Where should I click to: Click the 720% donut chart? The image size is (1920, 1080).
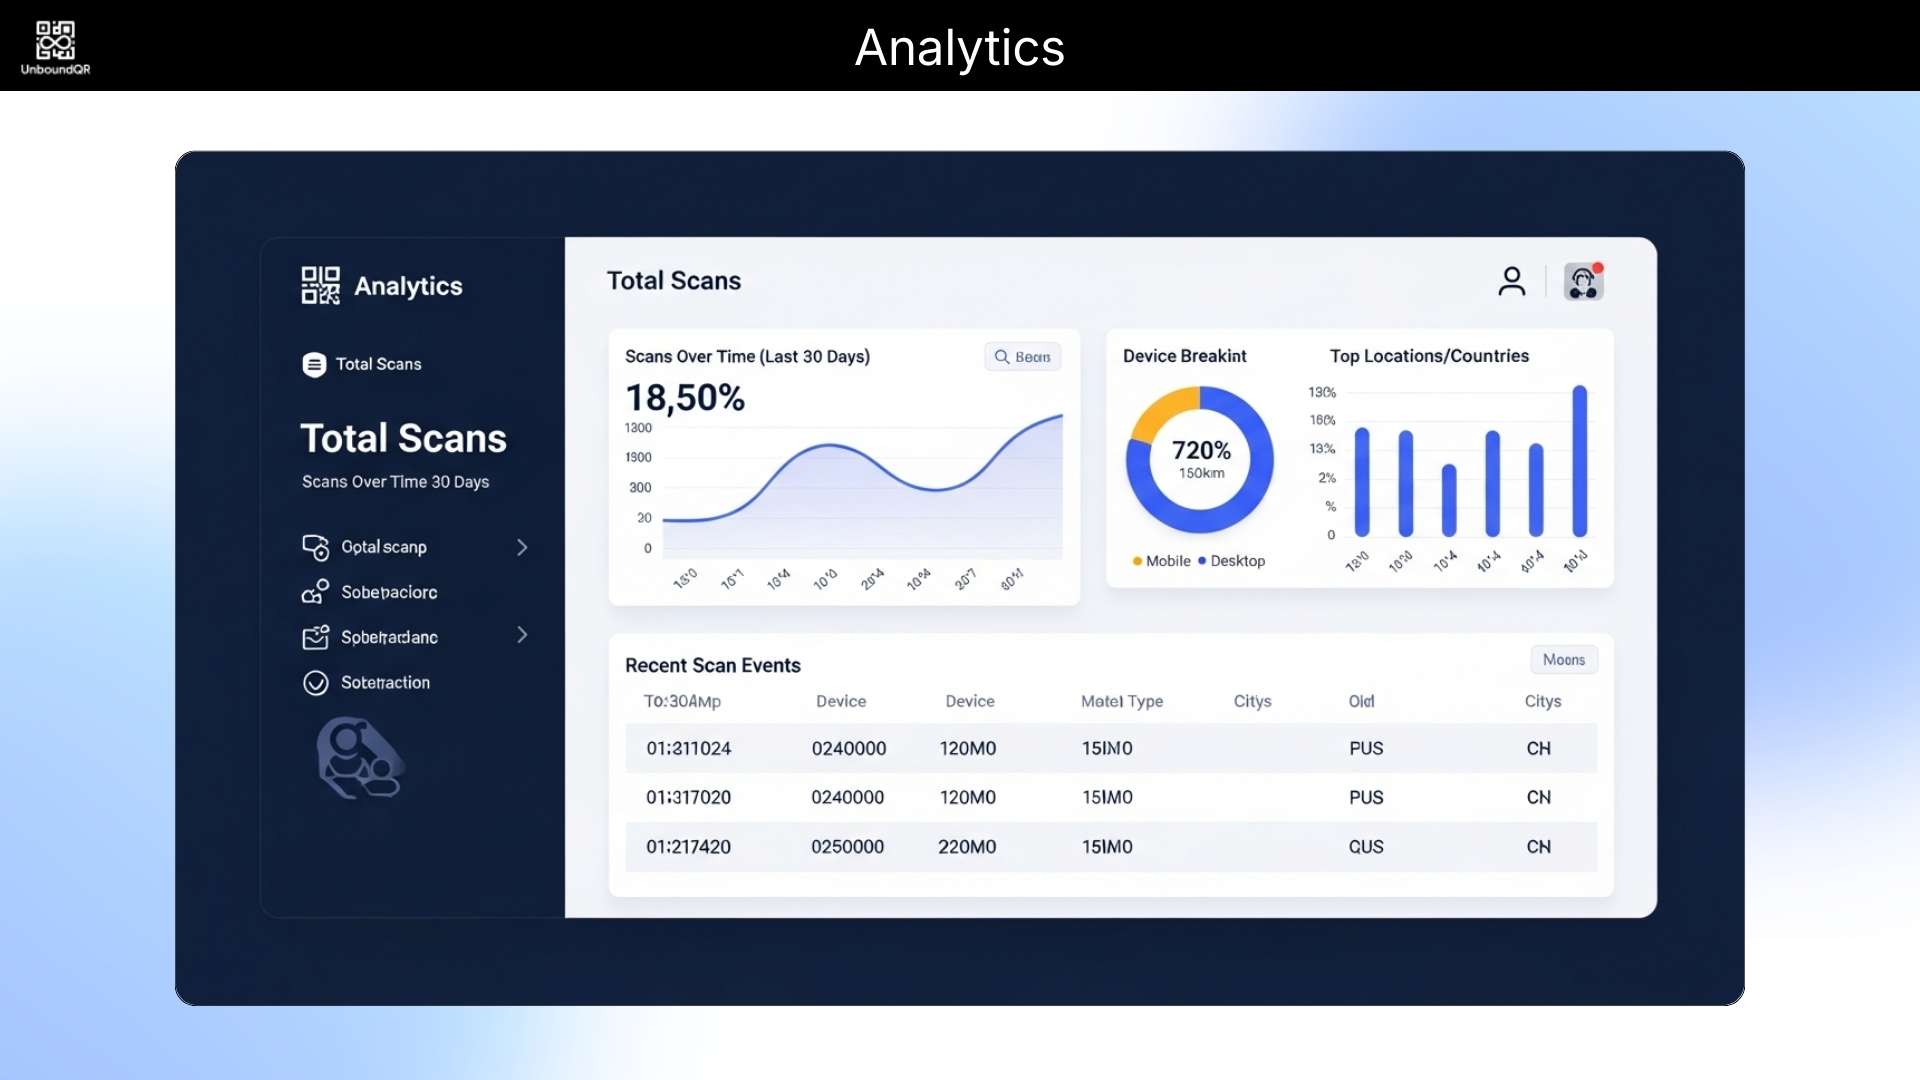(1200, 460)
